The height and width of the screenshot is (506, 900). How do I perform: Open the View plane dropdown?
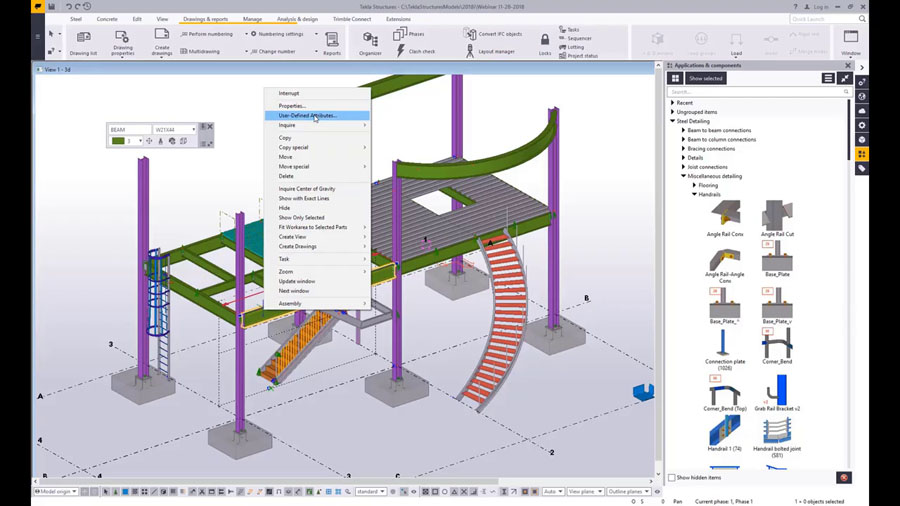tap(585, 492)
